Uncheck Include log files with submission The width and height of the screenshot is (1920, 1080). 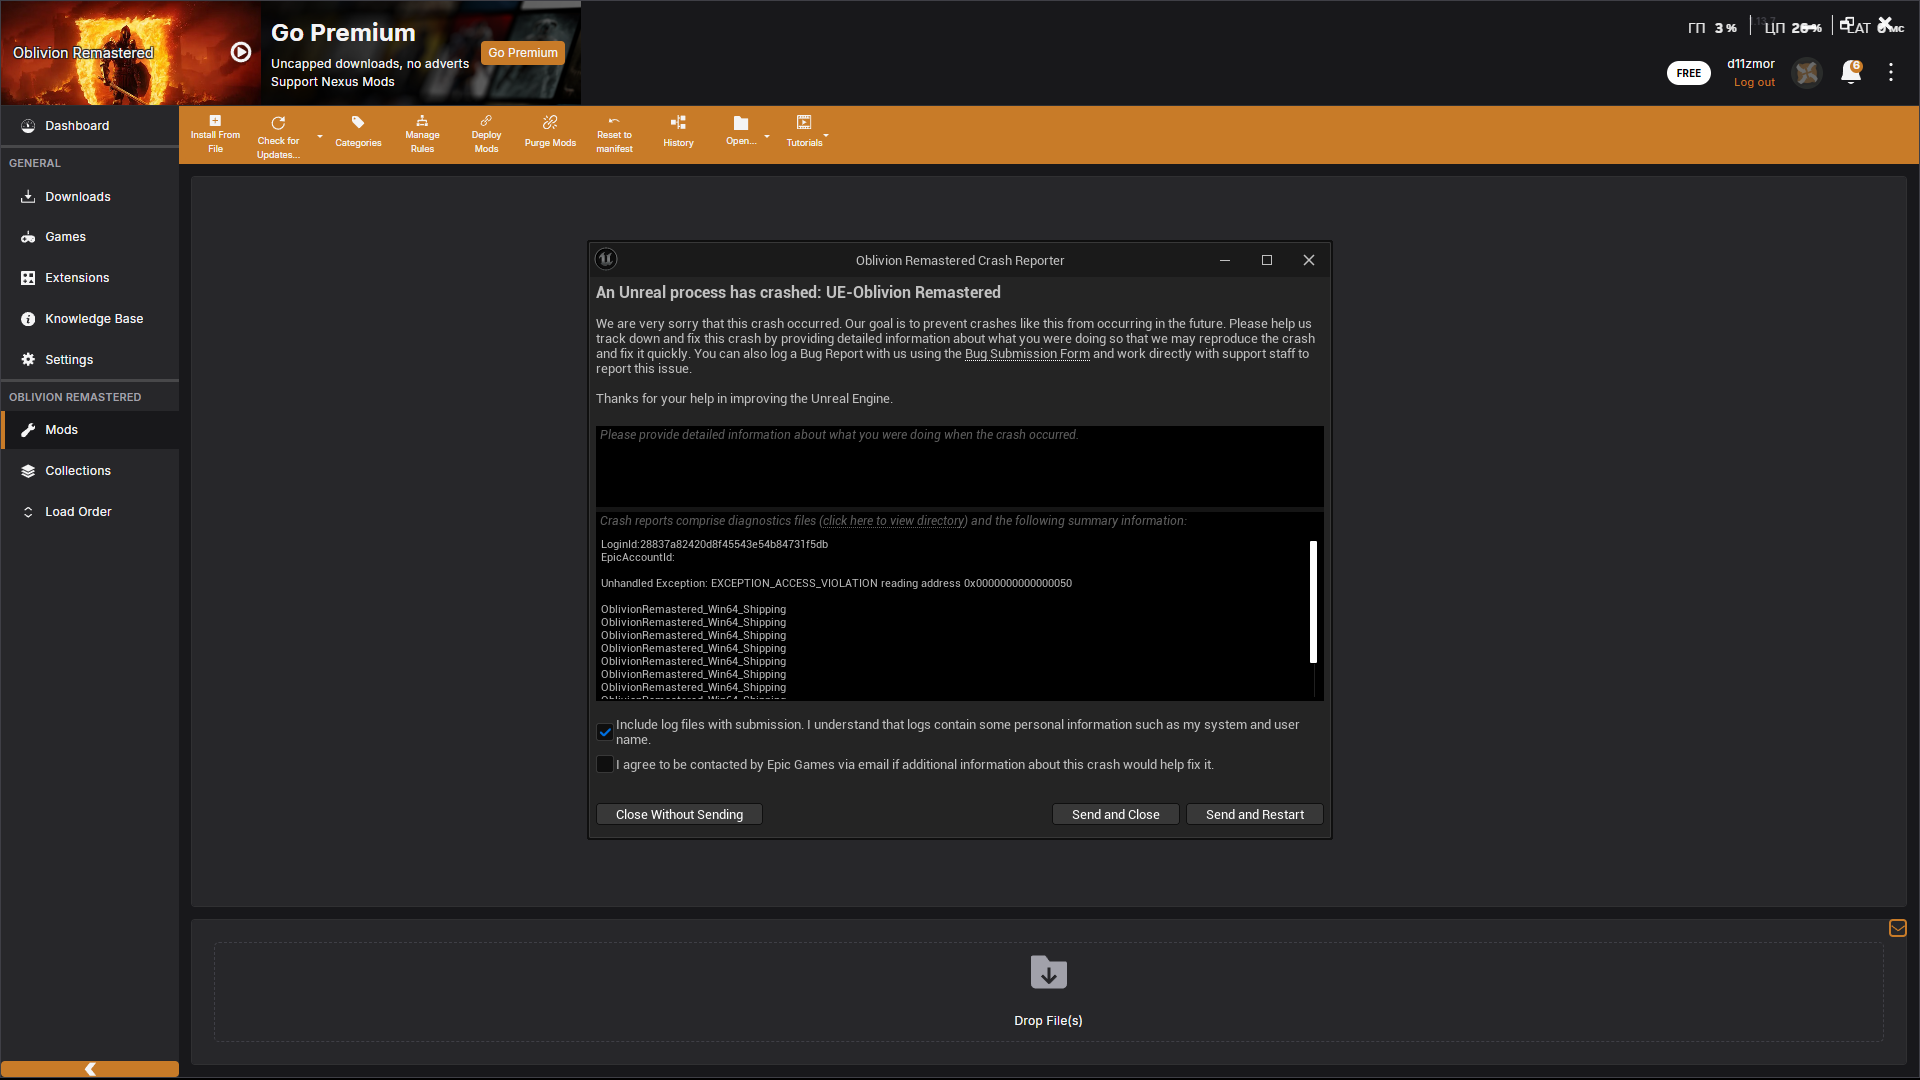(x=605, y=732)
